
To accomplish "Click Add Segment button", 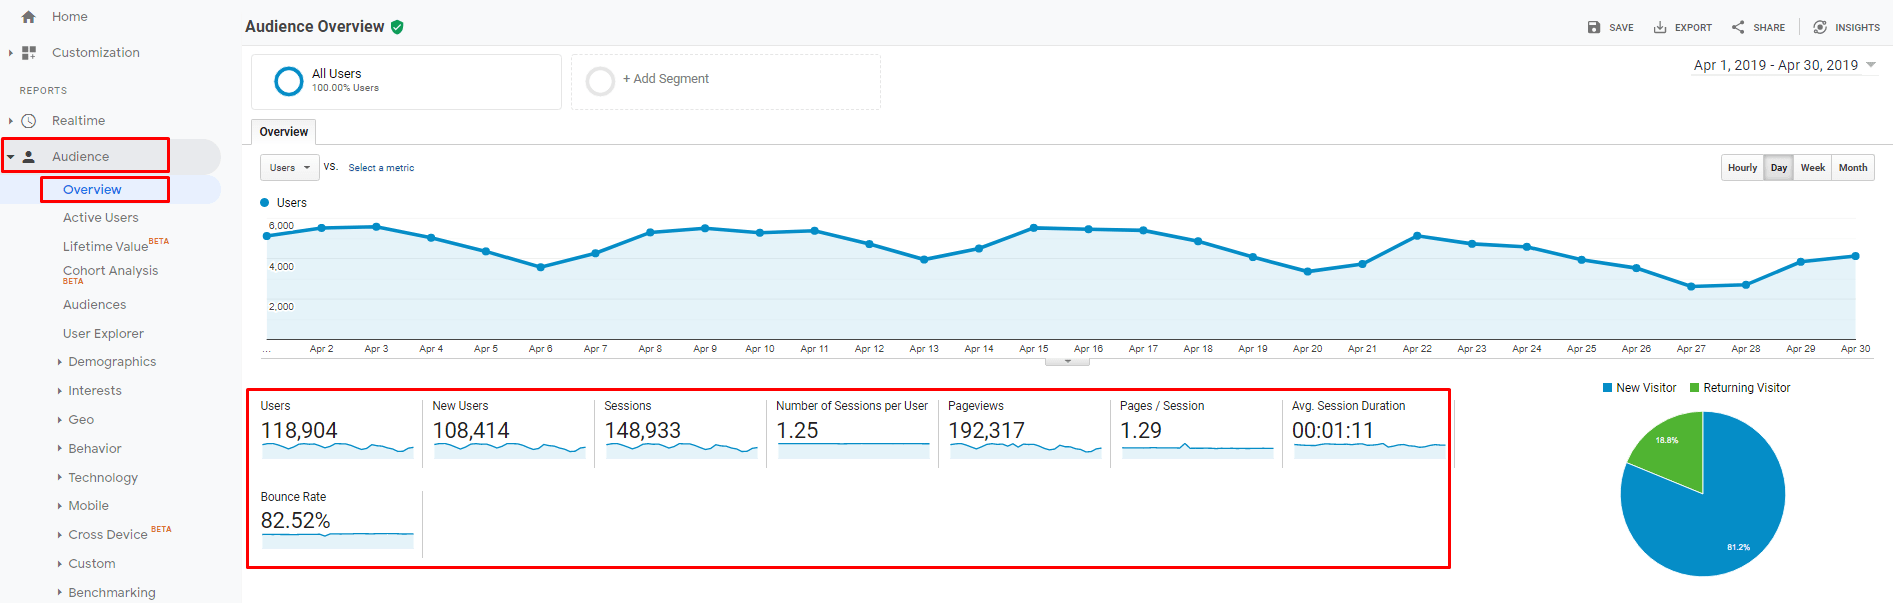I will [665, 79].
